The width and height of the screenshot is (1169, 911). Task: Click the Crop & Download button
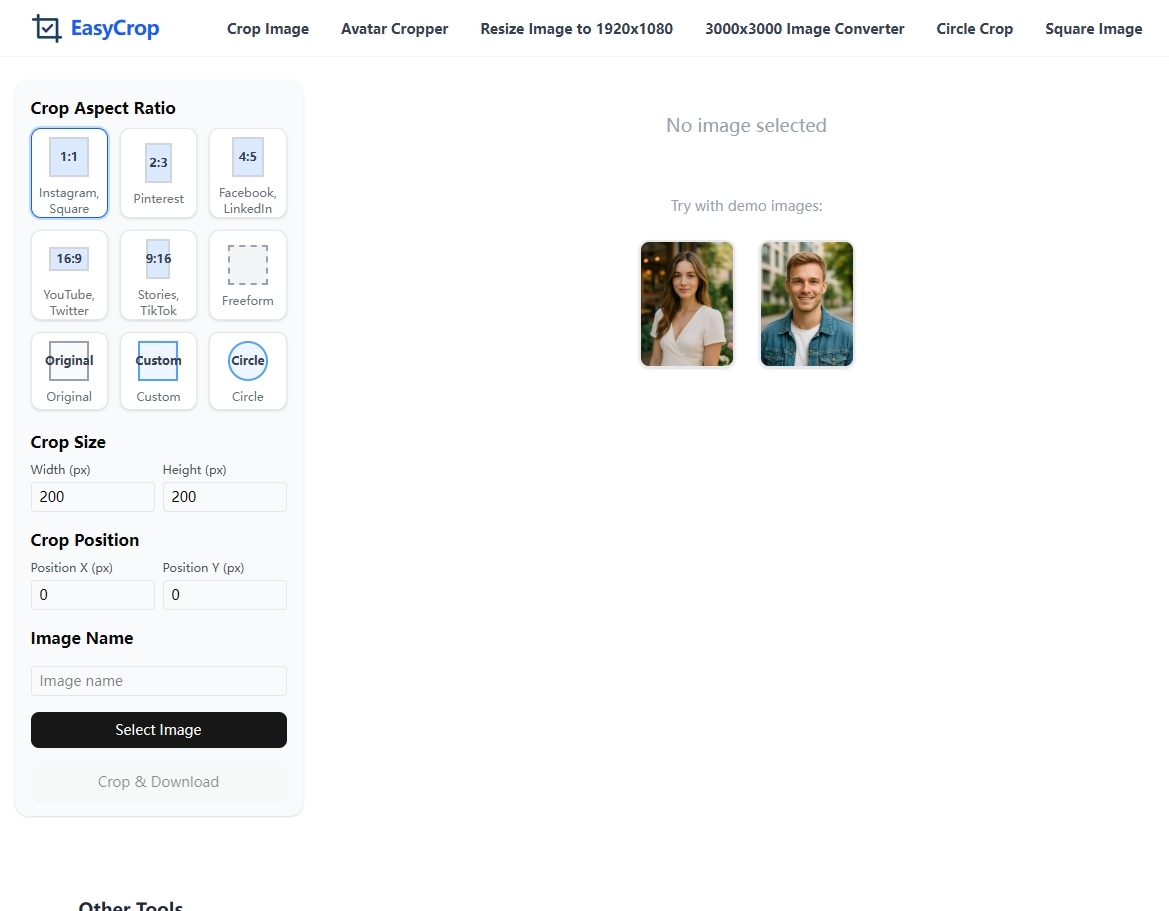[x=159, y=782]
